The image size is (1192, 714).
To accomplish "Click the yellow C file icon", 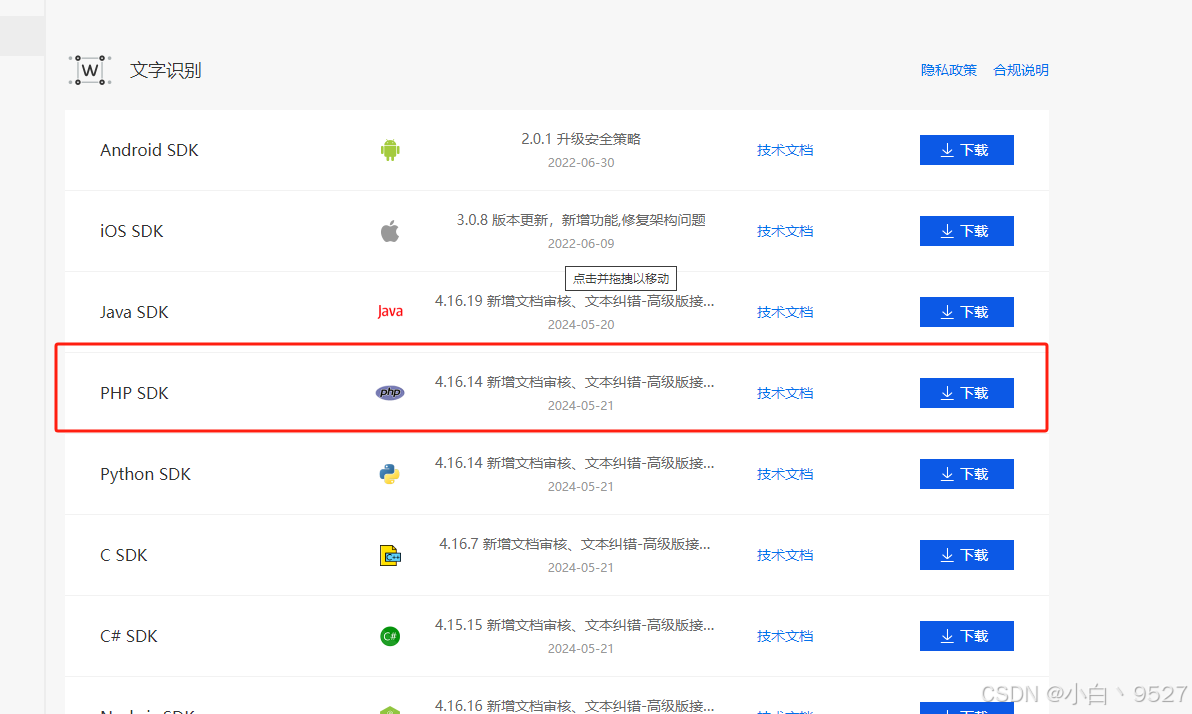I will tap(390, 555).
